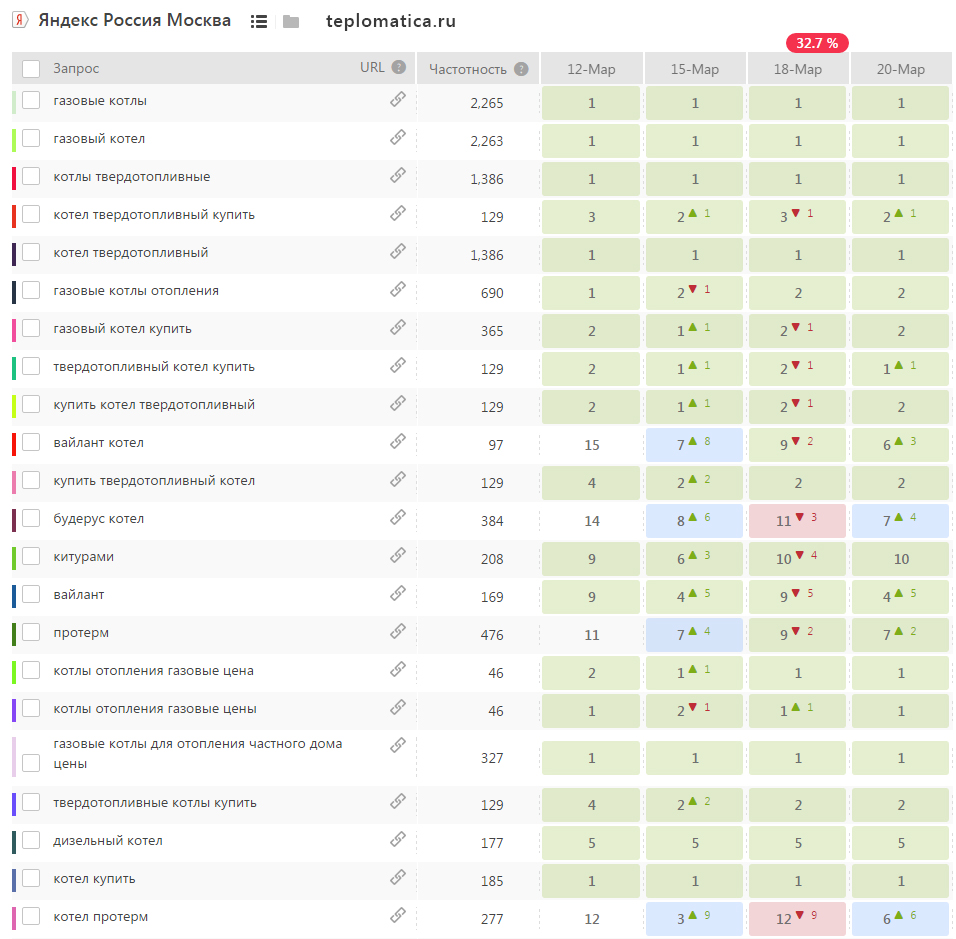
Task: Open URL link icon for вайлант row
Action: tap(398, 593)
